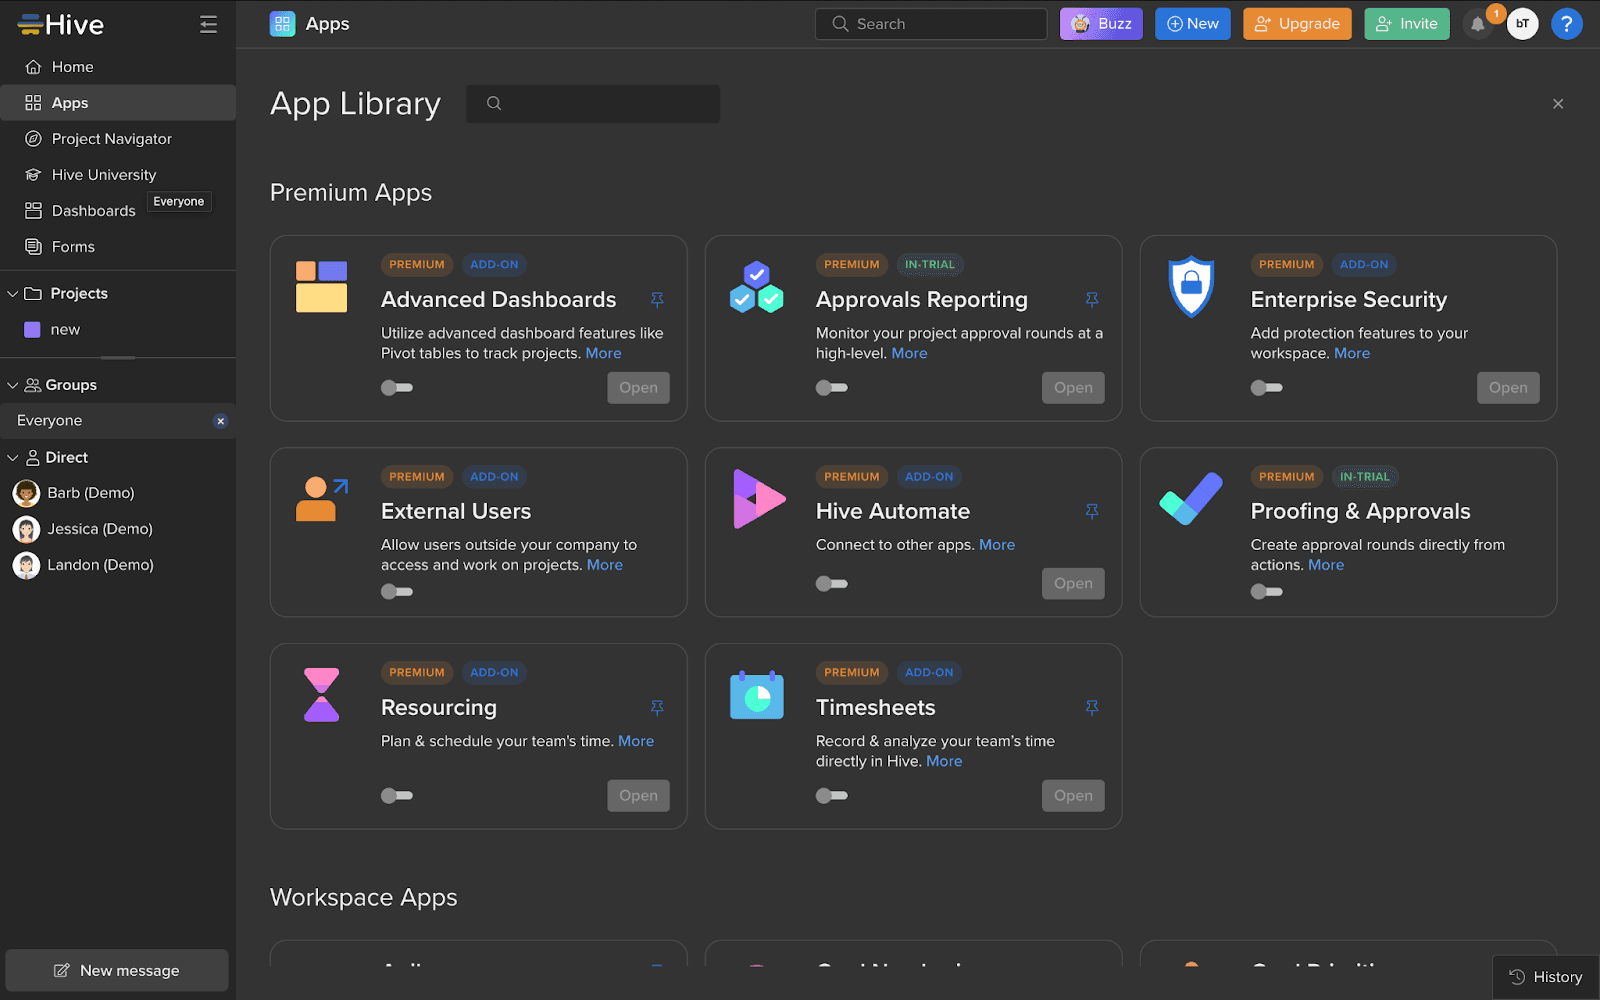1600x1000 pixels.
Task: Enable Approvals Reporting toggle
Action: (x=832, y=388)
